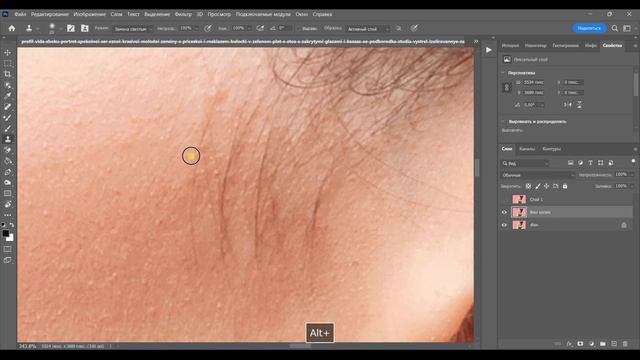Collapse the transform section in Properties
This screenshot has width=640, height=360.
click(x=503, y=73)
